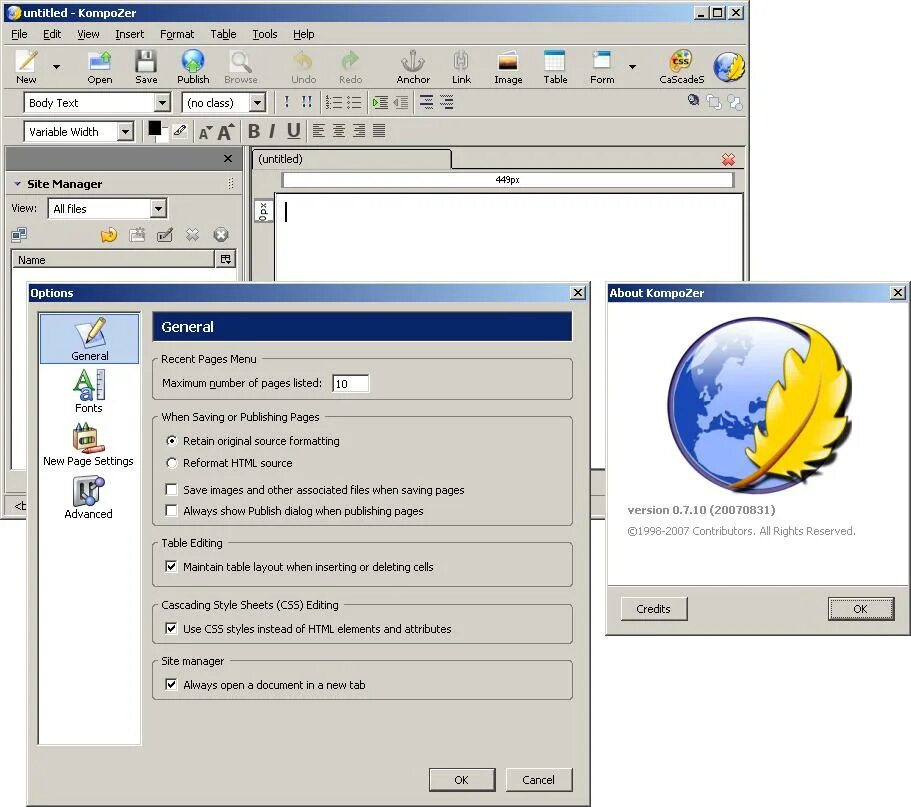Open the View menu

(x=88, y=34)
